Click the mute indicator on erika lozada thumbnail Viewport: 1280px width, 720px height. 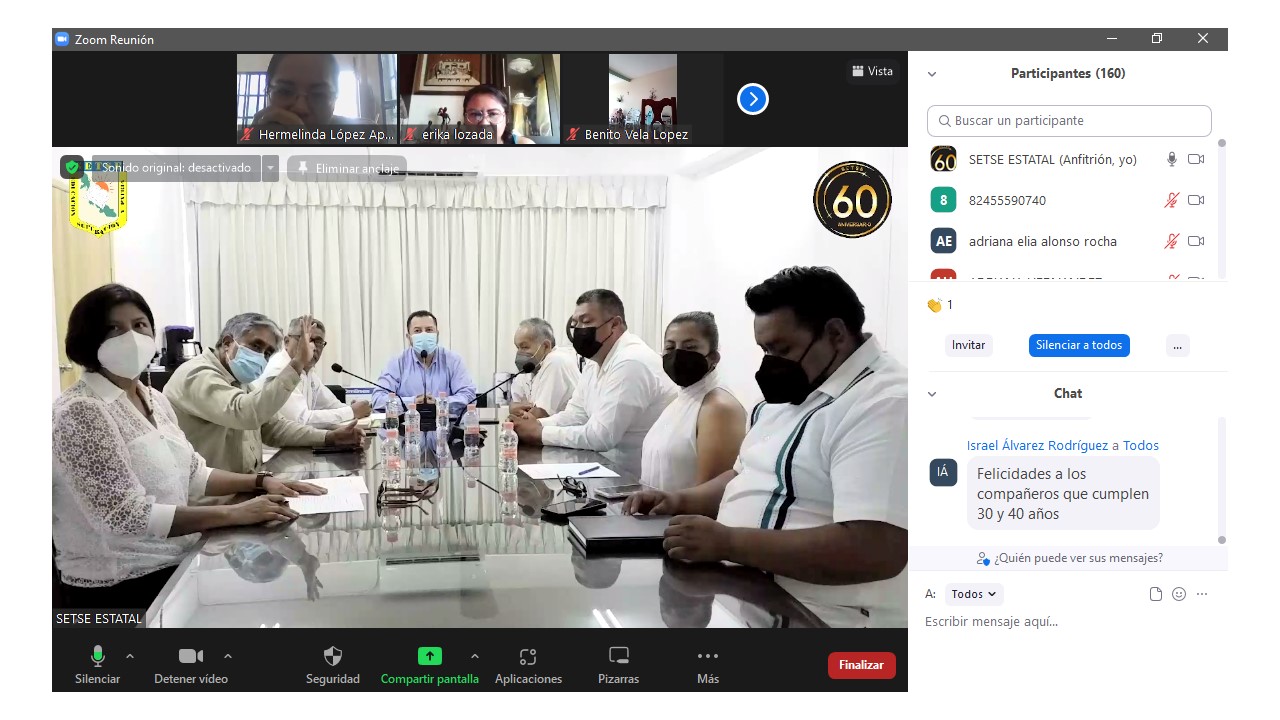(411, 134)
